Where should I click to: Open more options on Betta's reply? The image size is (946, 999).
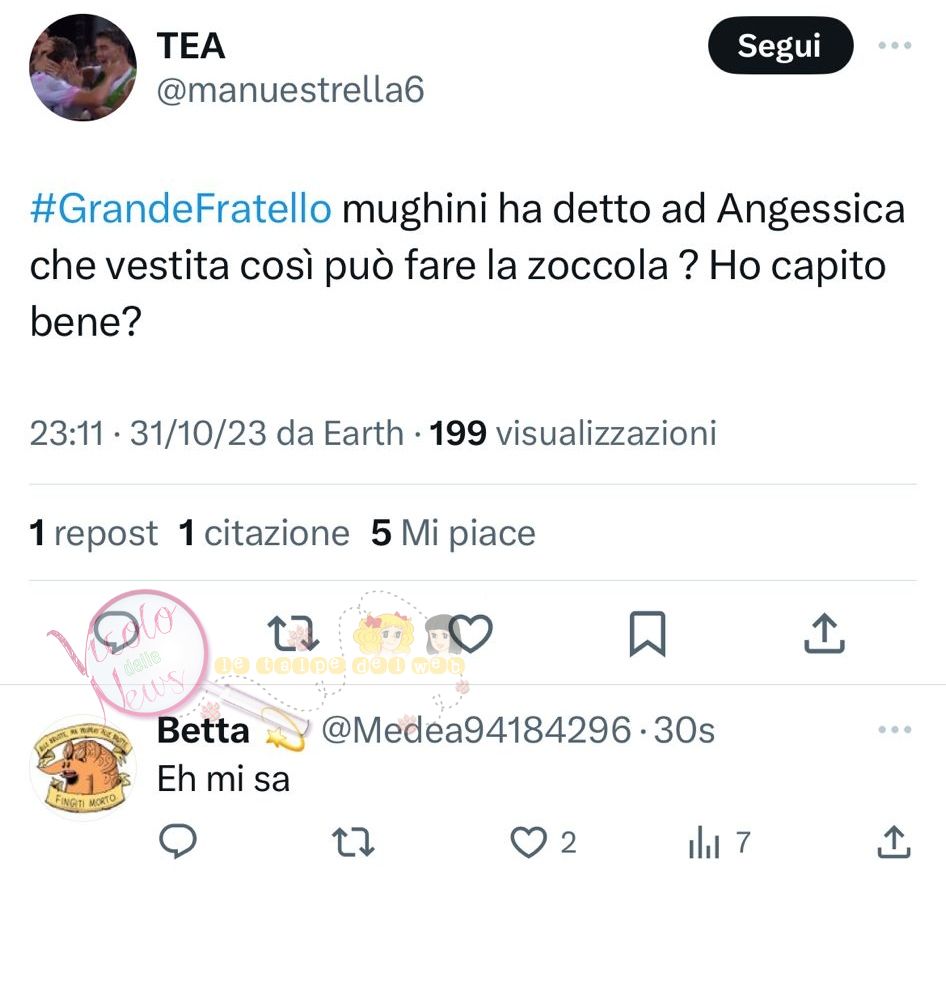894,729
